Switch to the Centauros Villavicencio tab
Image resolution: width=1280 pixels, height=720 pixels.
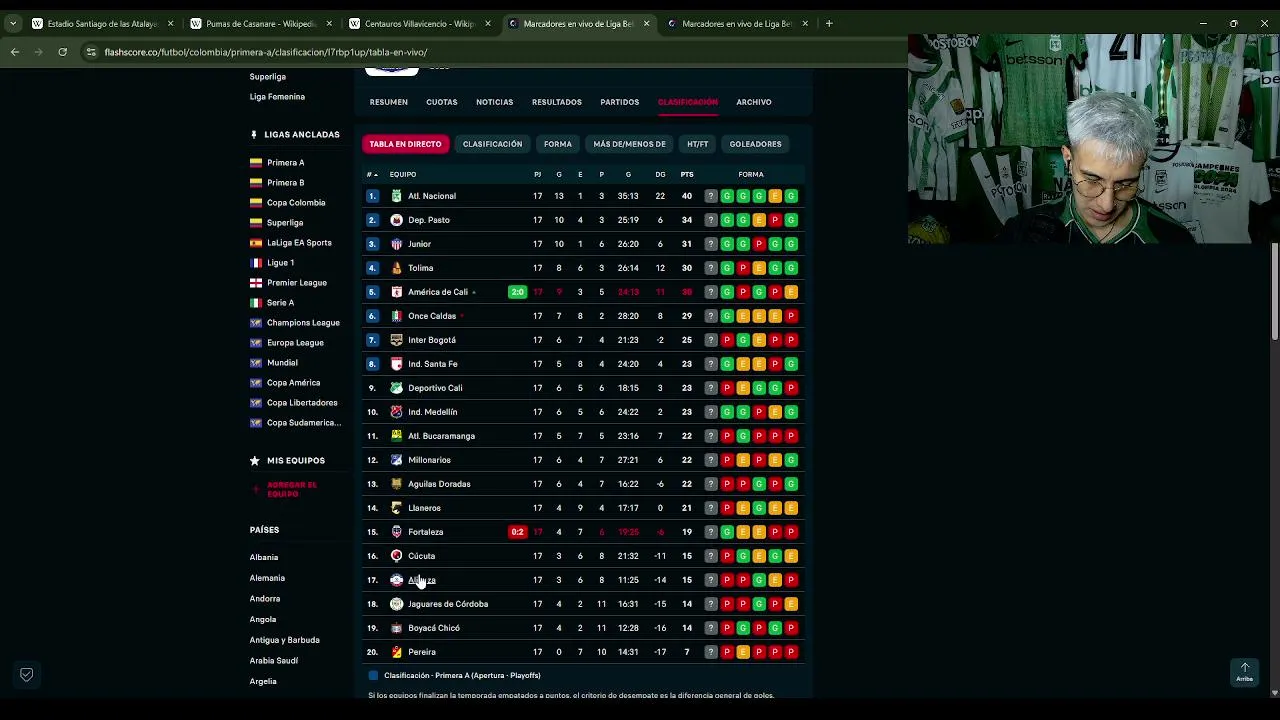coord(419,23)
